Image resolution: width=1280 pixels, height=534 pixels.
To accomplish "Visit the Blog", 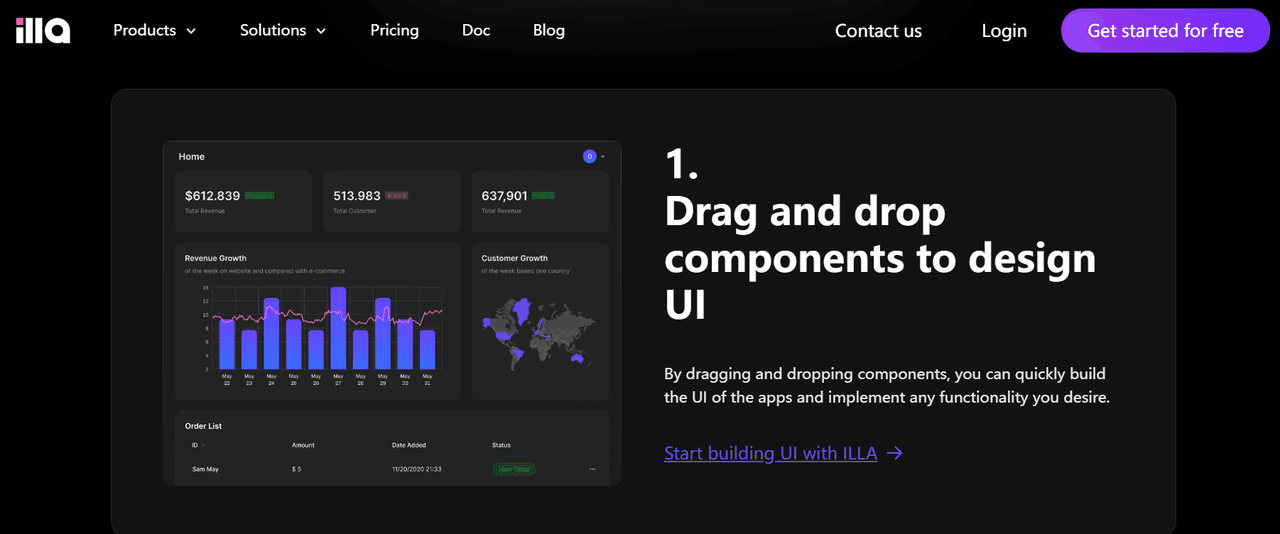I will click(549, 30).
